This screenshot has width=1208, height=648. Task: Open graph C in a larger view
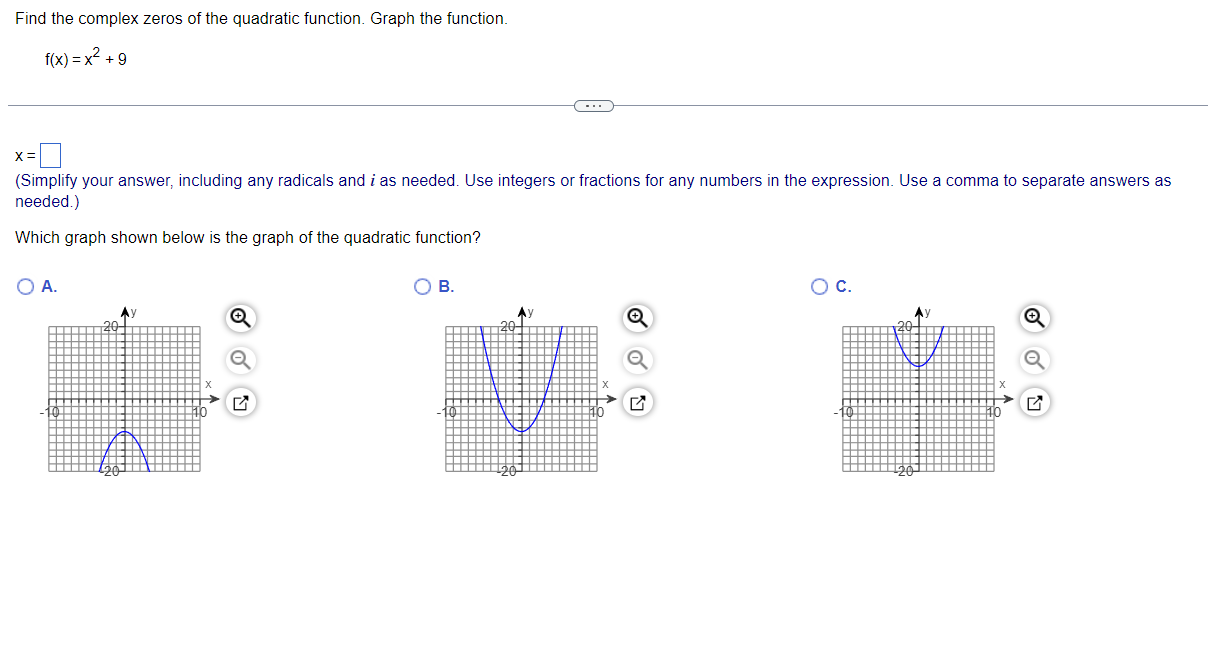point(1034,401)
